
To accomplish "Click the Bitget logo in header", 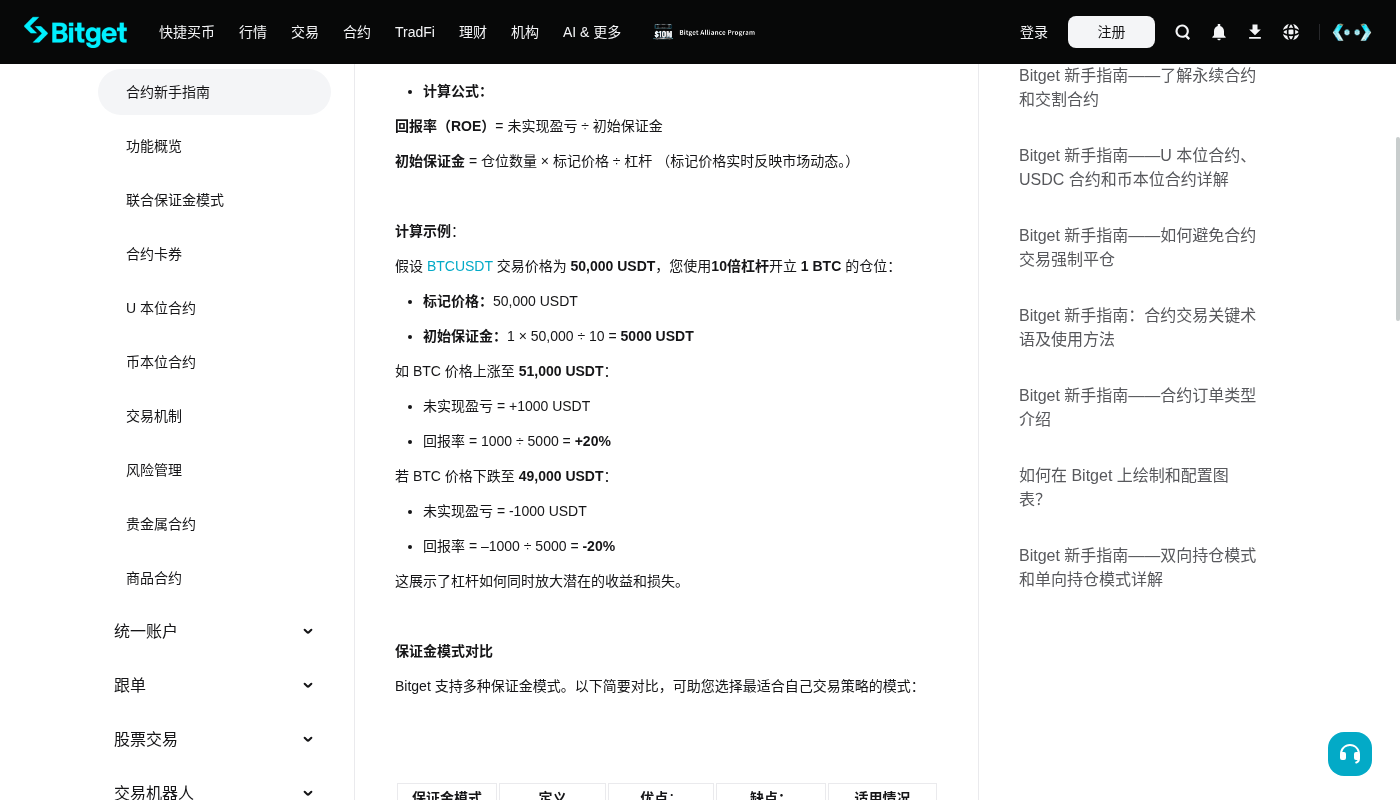I will (x=76, y=32).
